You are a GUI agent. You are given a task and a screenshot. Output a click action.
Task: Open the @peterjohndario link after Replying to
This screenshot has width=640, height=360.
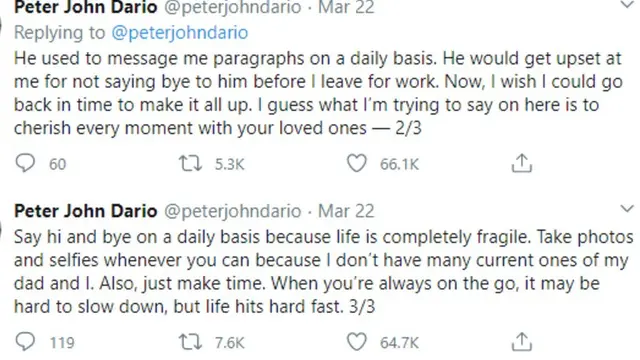(180, 33)
